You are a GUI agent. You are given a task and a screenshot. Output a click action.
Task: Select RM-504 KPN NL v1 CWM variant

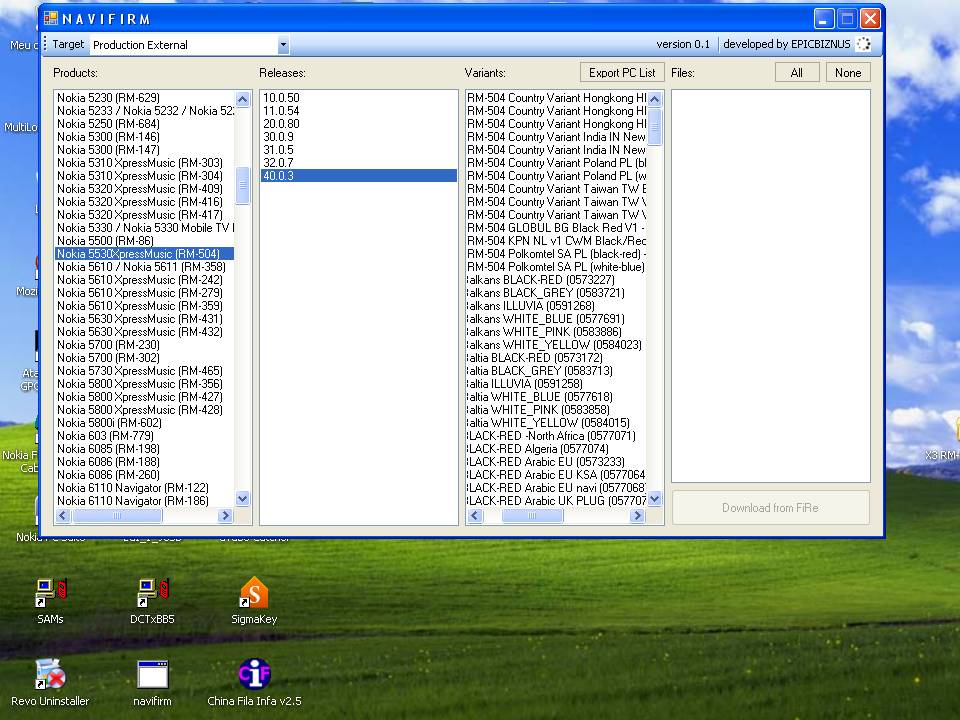pyautogui.click(x=557, y=241)
